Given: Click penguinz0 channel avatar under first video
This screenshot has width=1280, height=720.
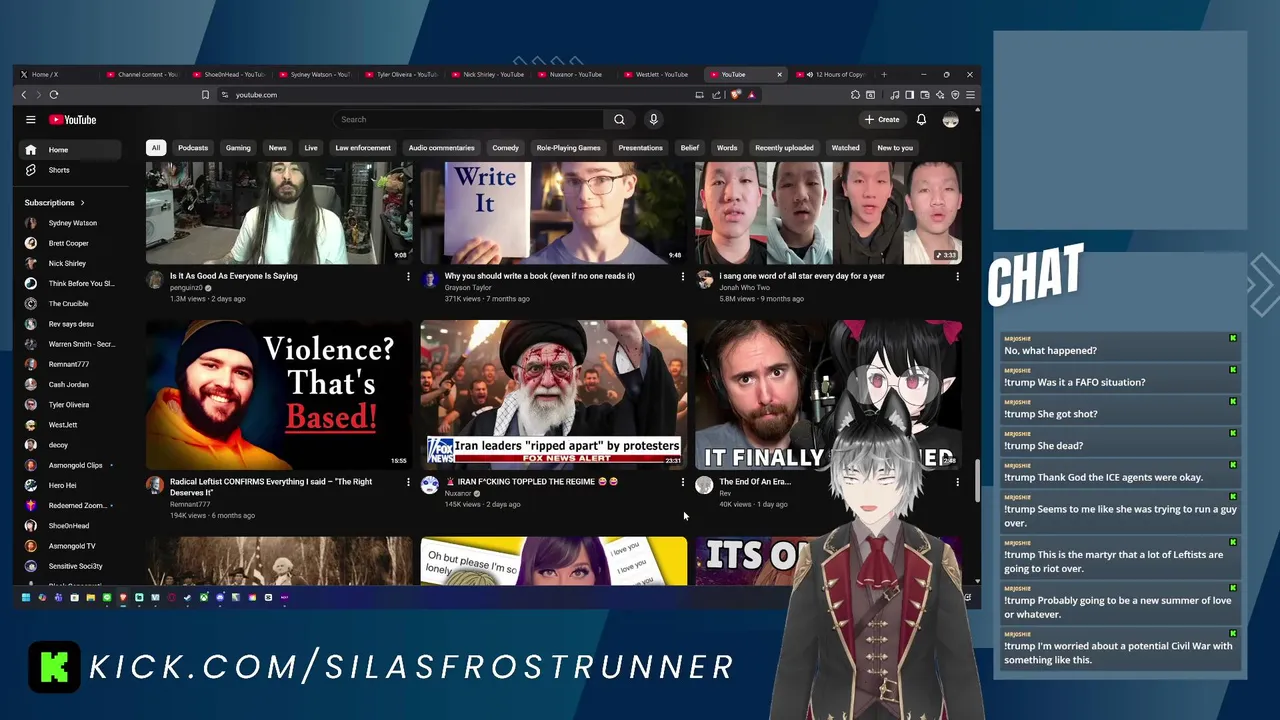Looking at the screenshot, I should 155,281.
